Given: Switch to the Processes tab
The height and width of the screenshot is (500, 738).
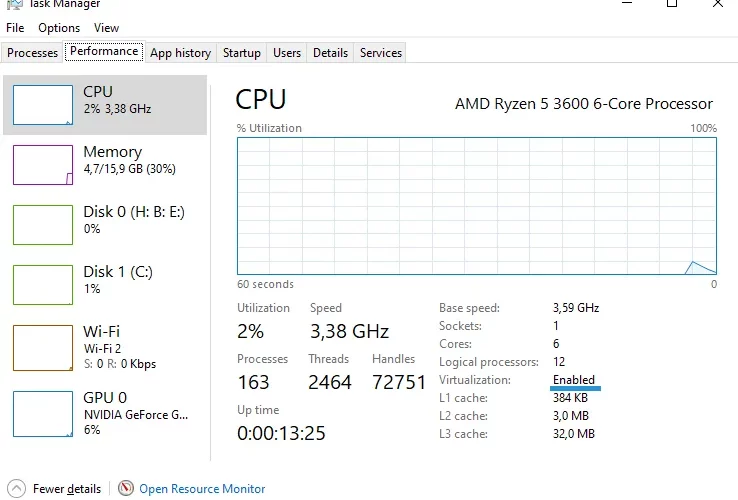Looking at the screenshot, I should [x=32, y=53].
